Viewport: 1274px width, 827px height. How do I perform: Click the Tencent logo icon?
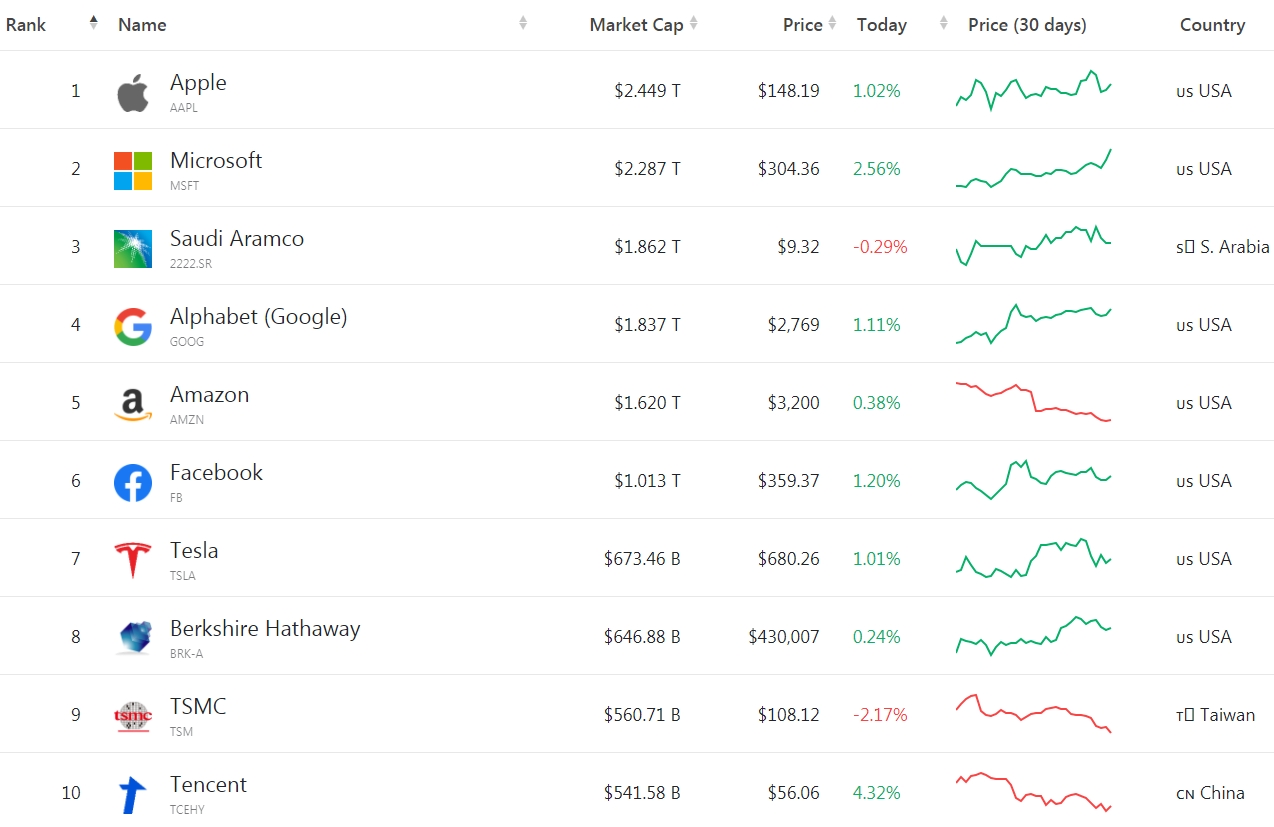point(133,795)
